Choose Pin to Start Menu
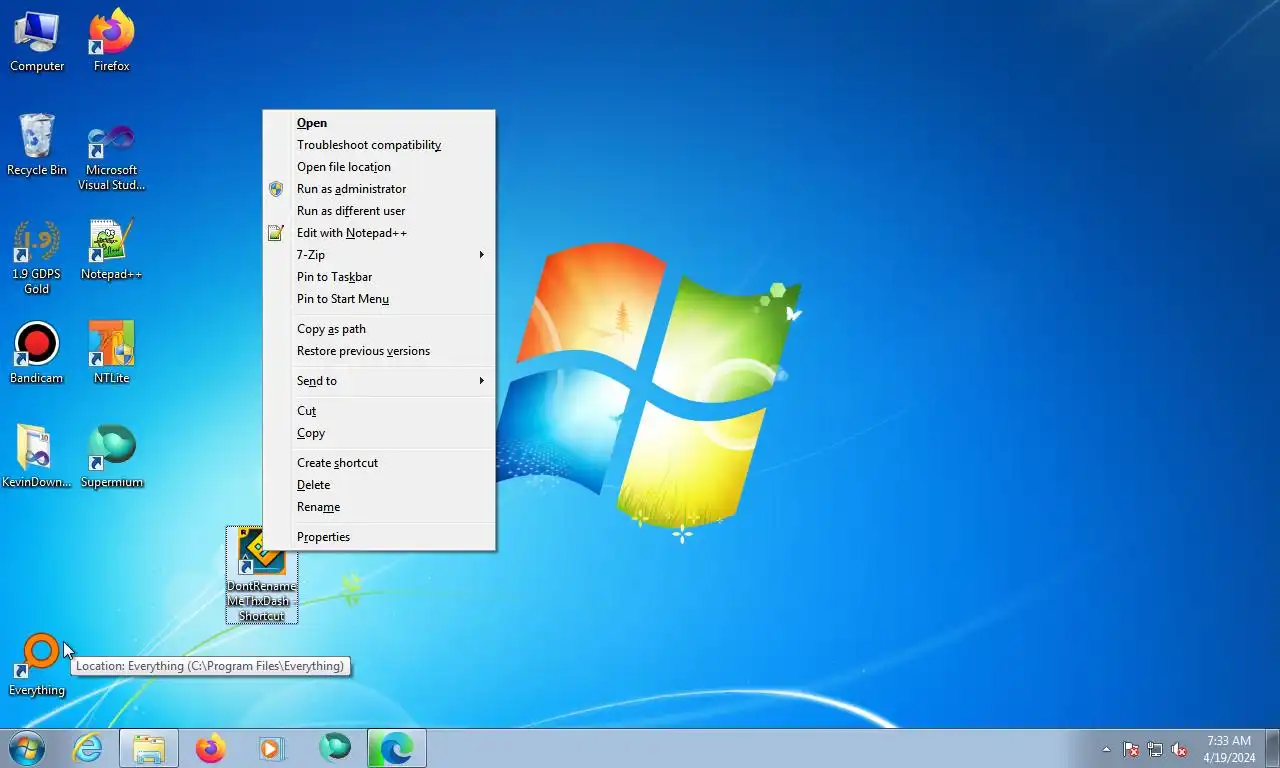1280x768 pixels. [x=379, y=299]
